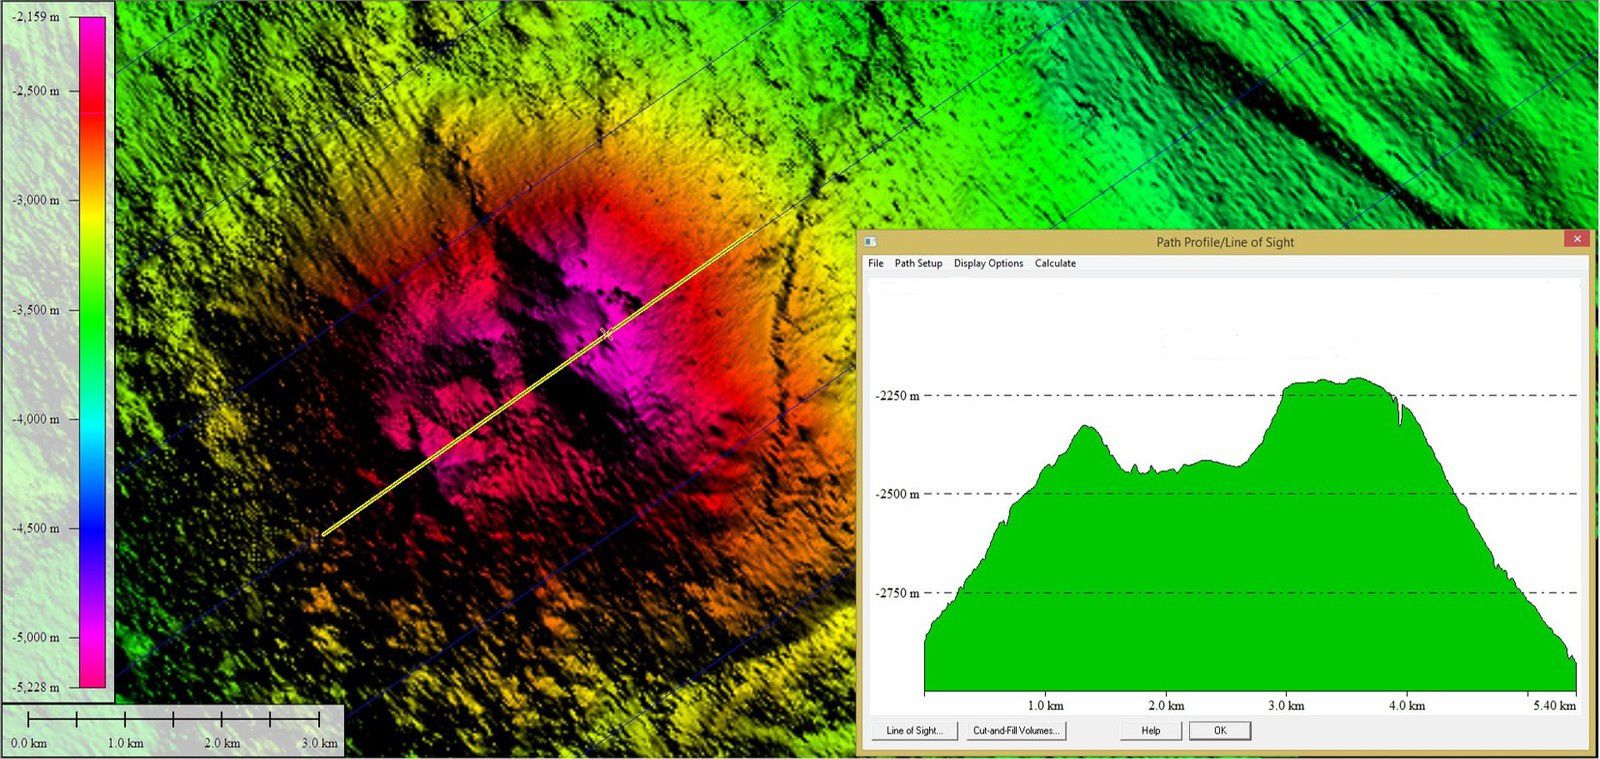Close the Path Profile/Line of Sight window
Viewport: 1600px width, 759px height.
1577,239
